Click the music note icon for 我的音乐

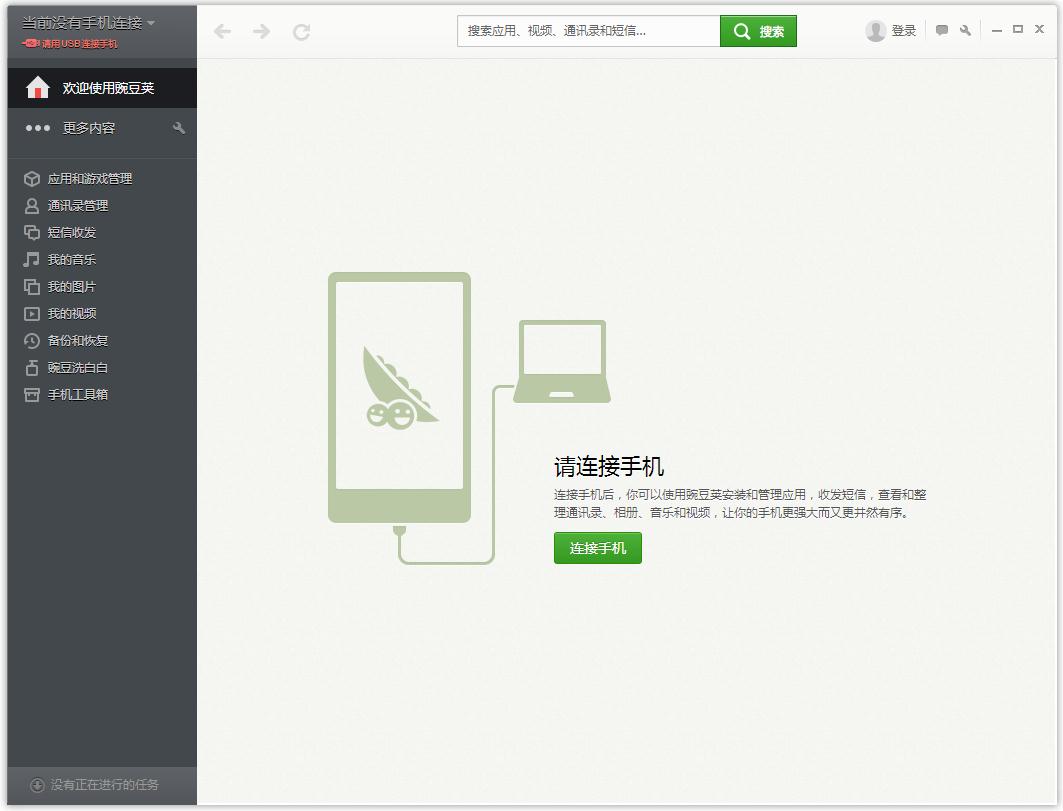click(x=32, y=259)
